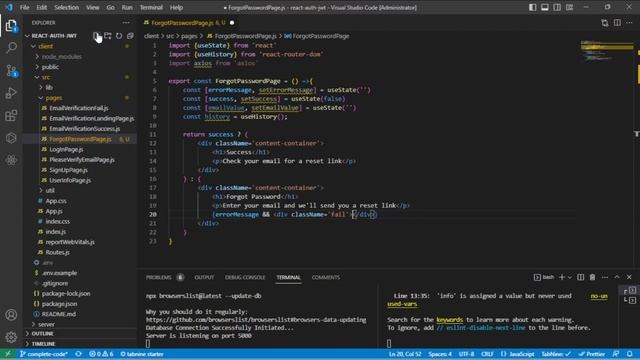640x360 pixels.
Task: Toggle the bottom panel layout button
Action: pos(544,7)
